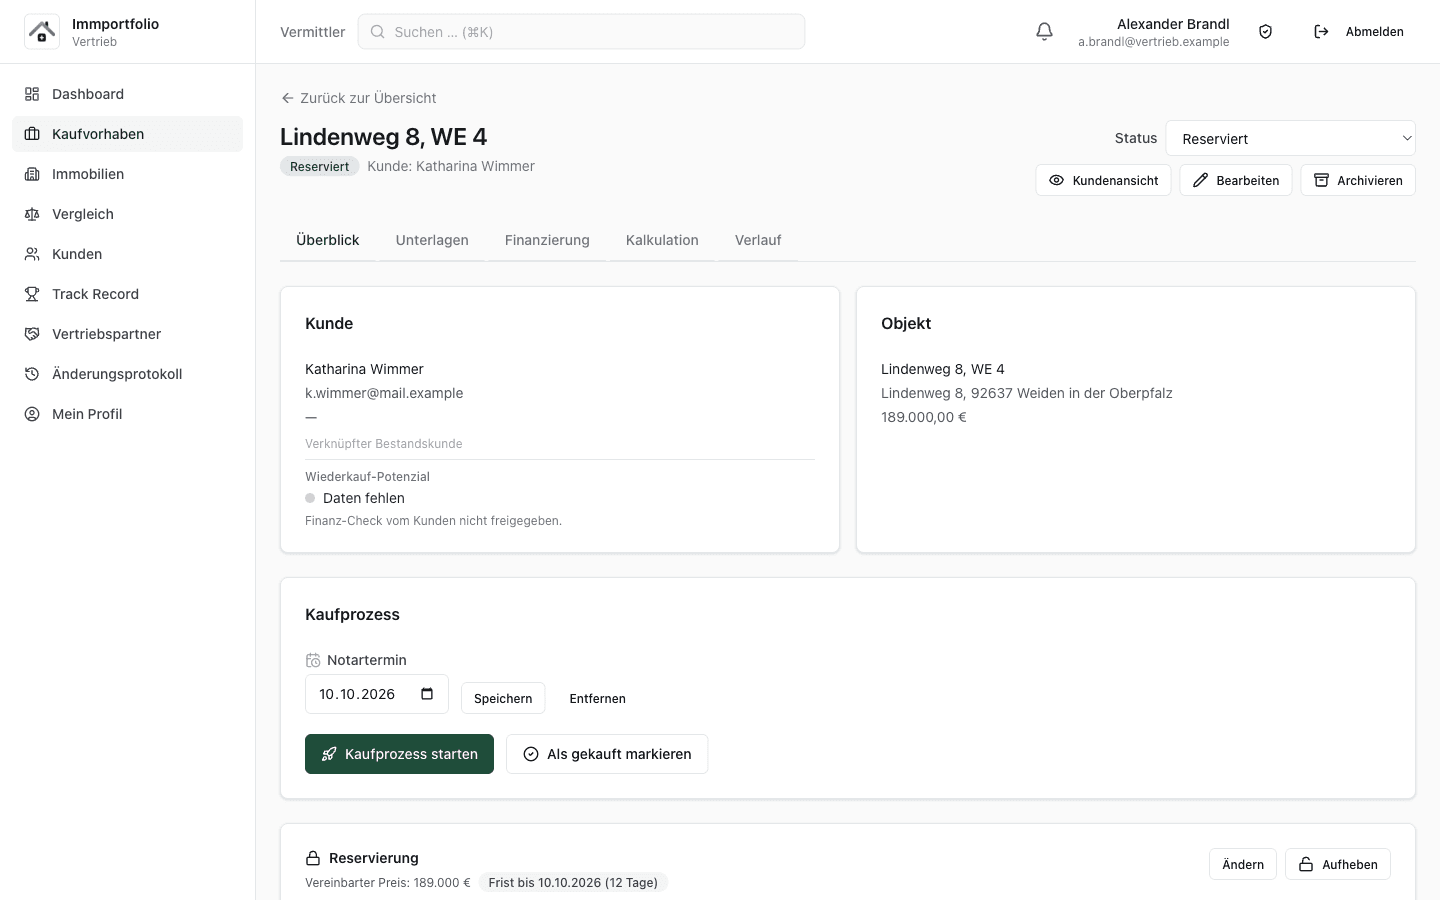Click the Dashboard grid icon in sidebar

click(x=32, y=94)
